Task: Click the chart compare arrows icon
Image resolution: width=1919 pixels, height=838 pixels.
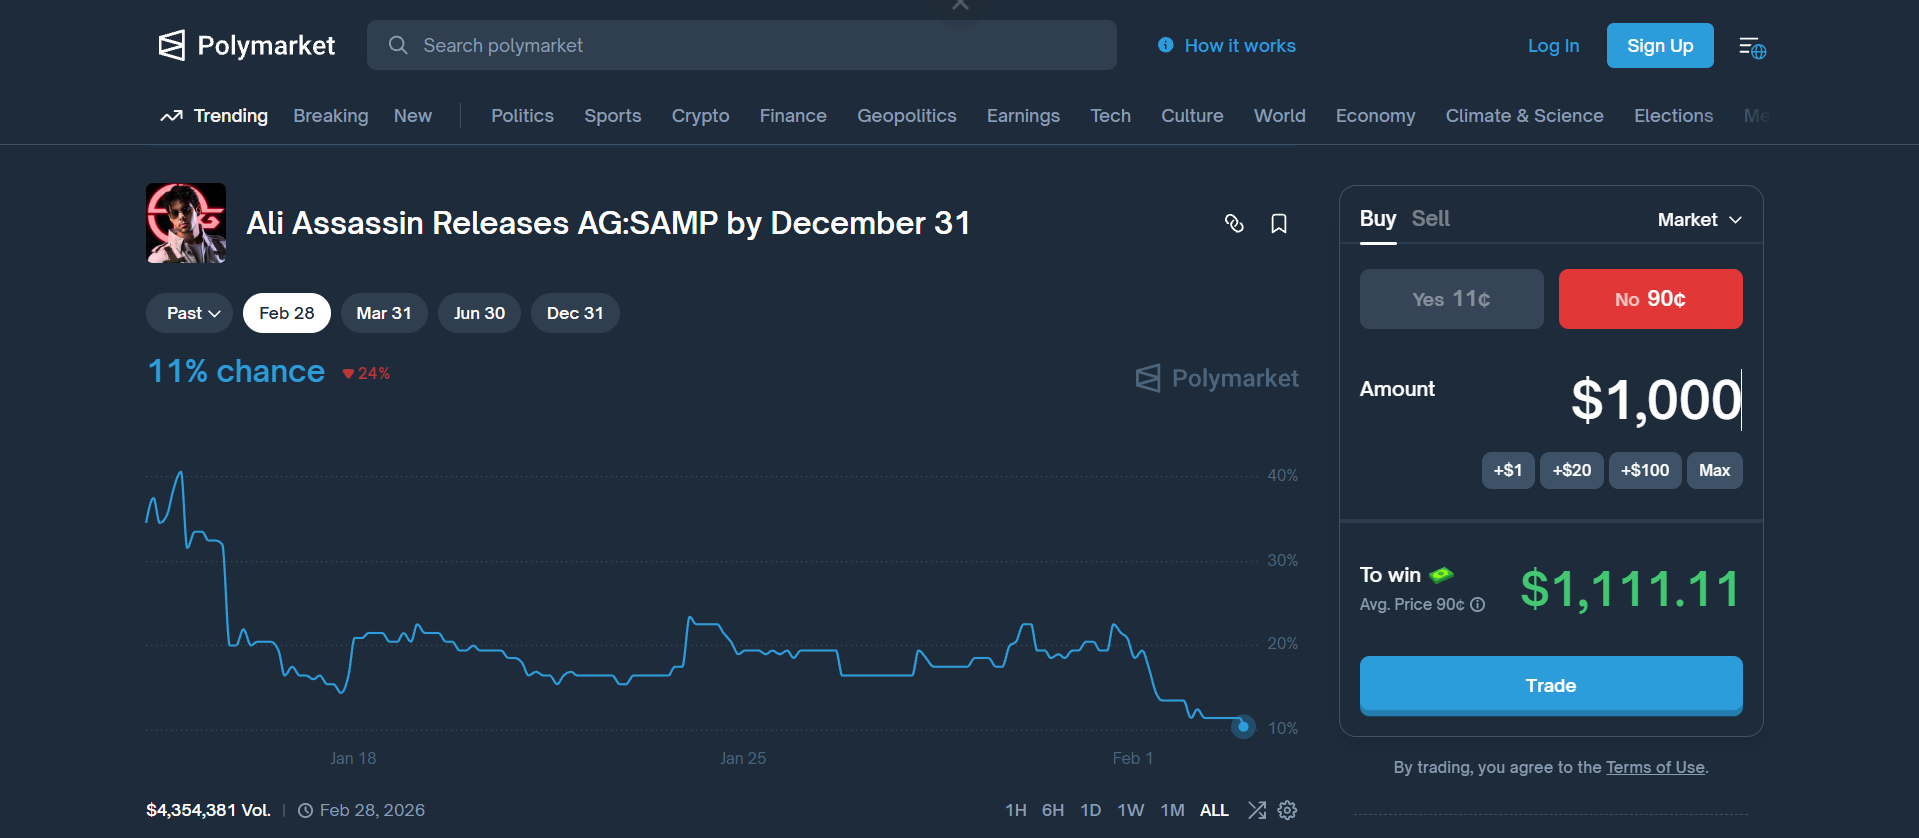Action: (x=1257, y=810)
